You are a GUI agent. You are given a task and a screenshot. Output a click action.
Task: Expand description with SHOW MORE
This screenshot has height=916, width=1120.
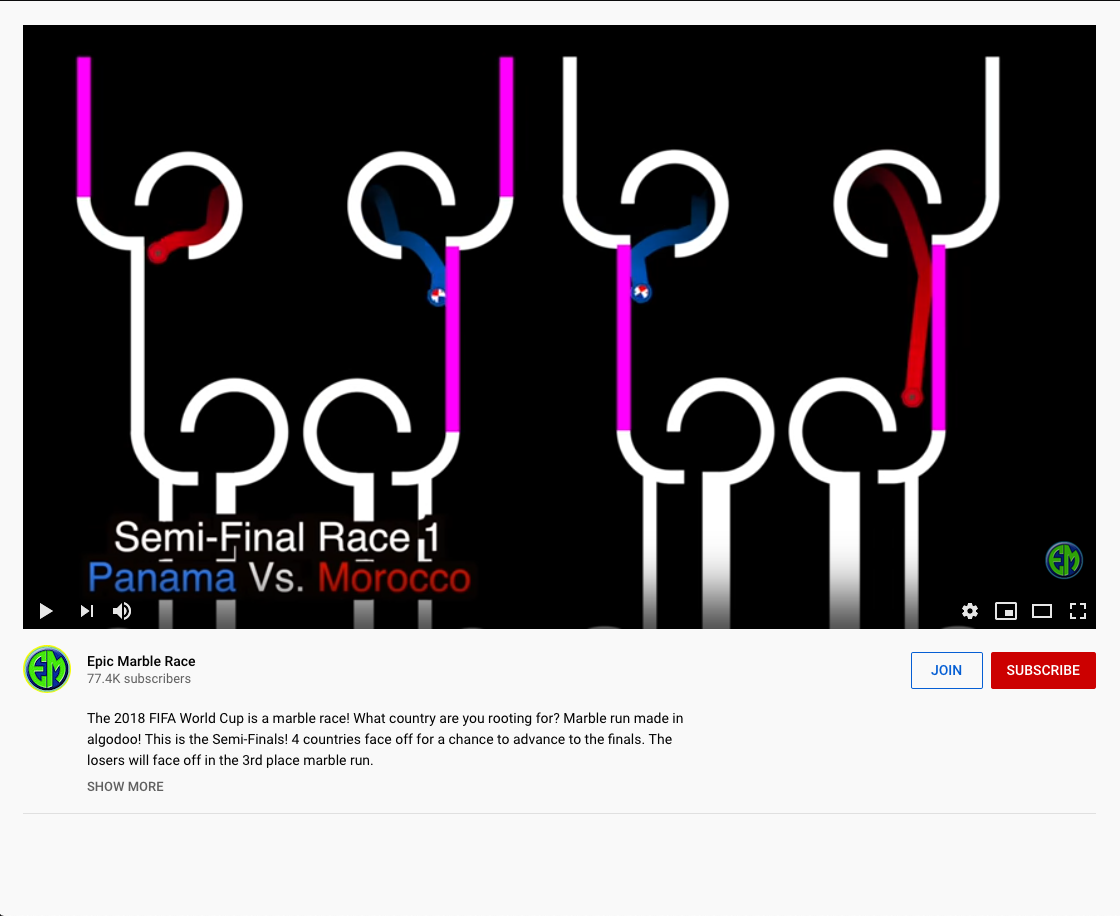[125, 786]
